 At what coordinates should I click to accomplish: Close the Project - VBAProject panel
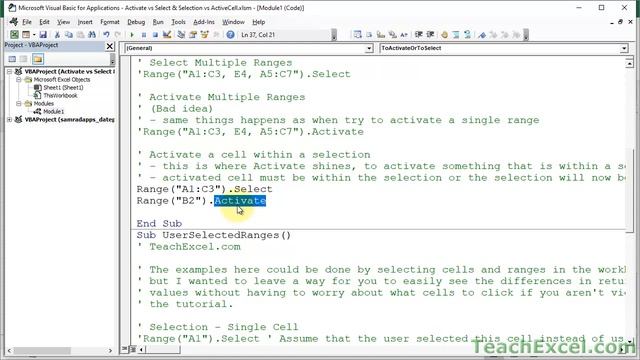[x=110, y=46]
